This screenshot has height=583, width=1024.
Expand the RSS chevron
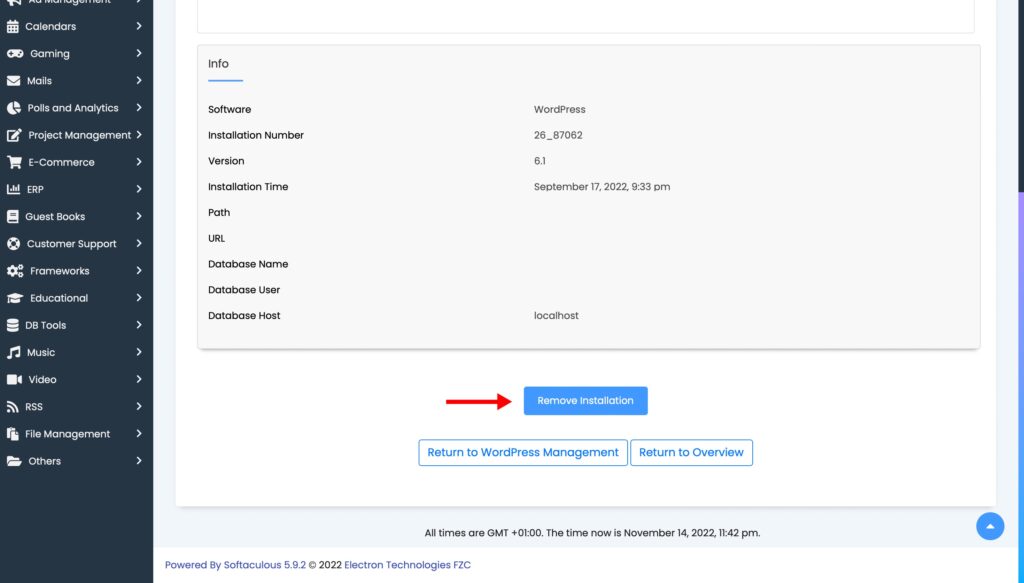click(x=139, y=406)
